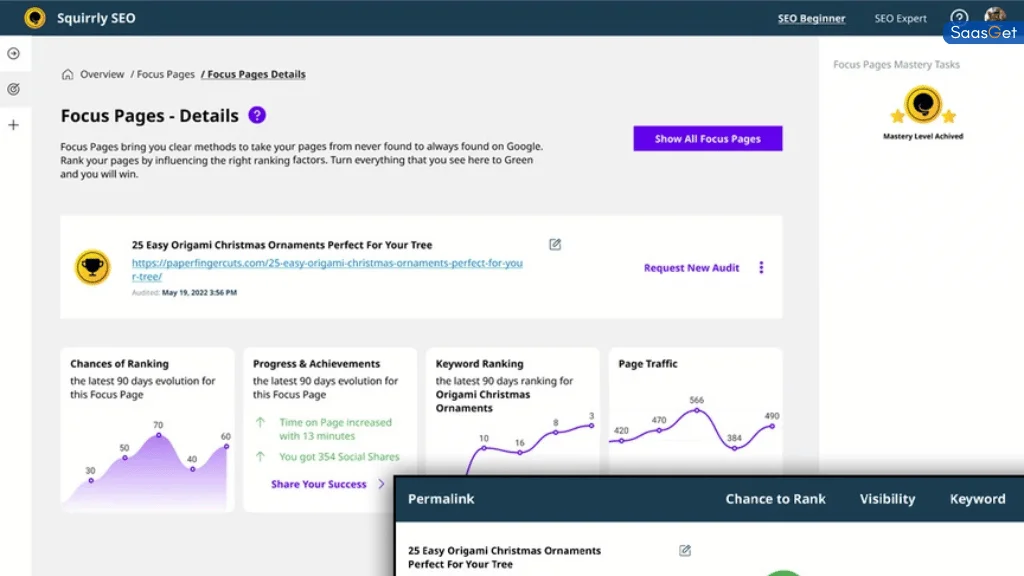
Task: Click the Permalink column header
Action: coord(441,499)
